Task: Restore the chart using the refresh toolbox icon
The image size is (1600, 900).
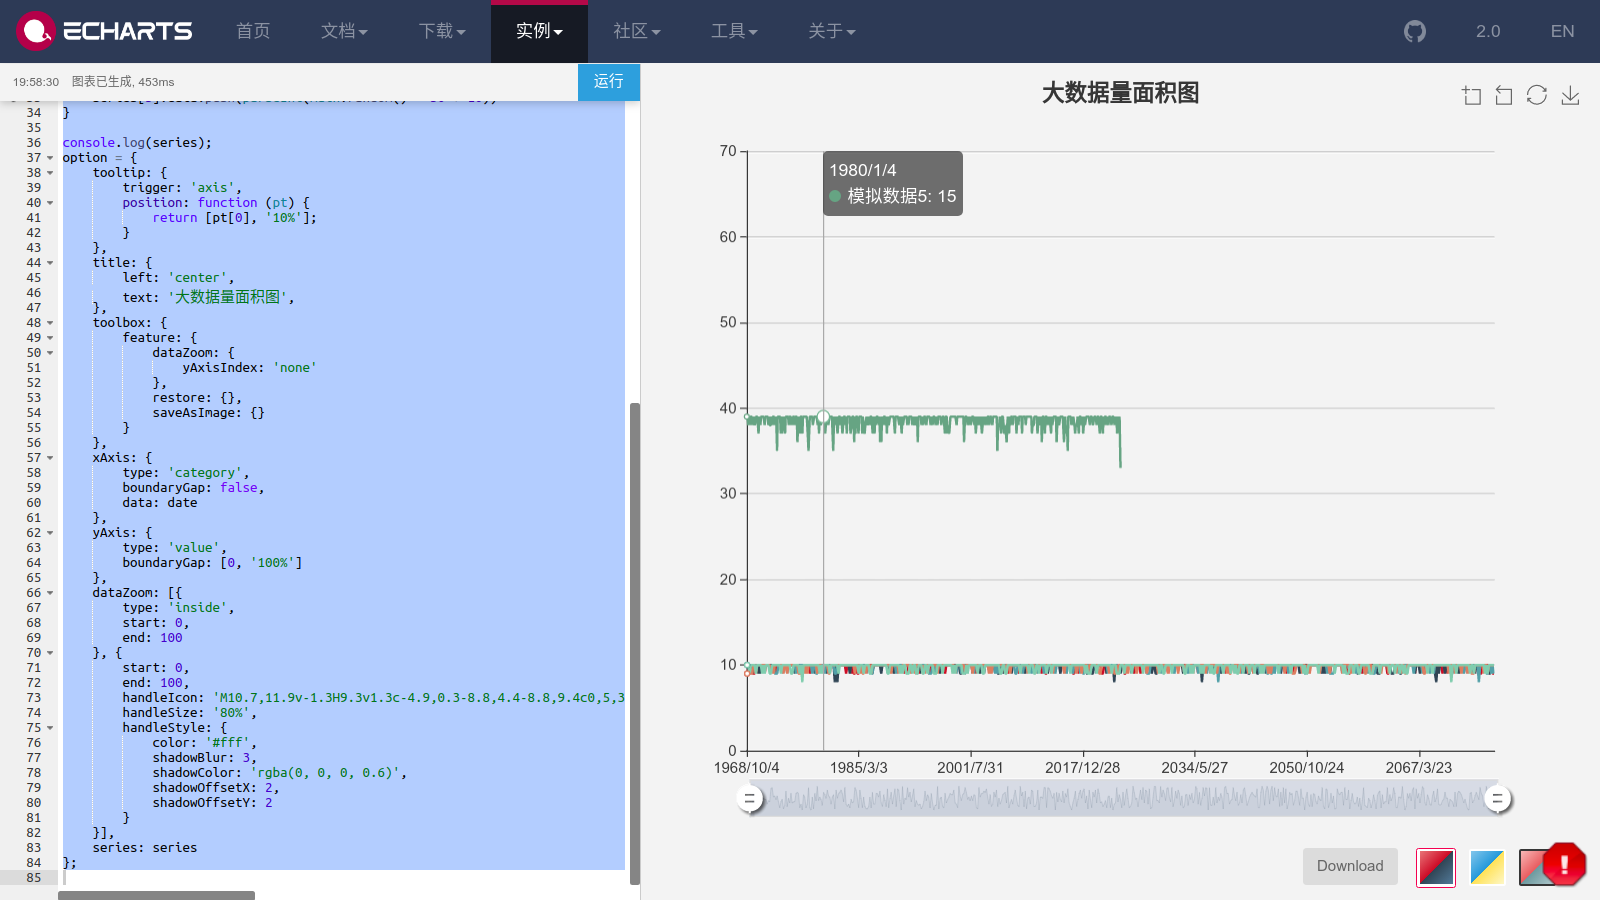Action: pos(1537,95)
